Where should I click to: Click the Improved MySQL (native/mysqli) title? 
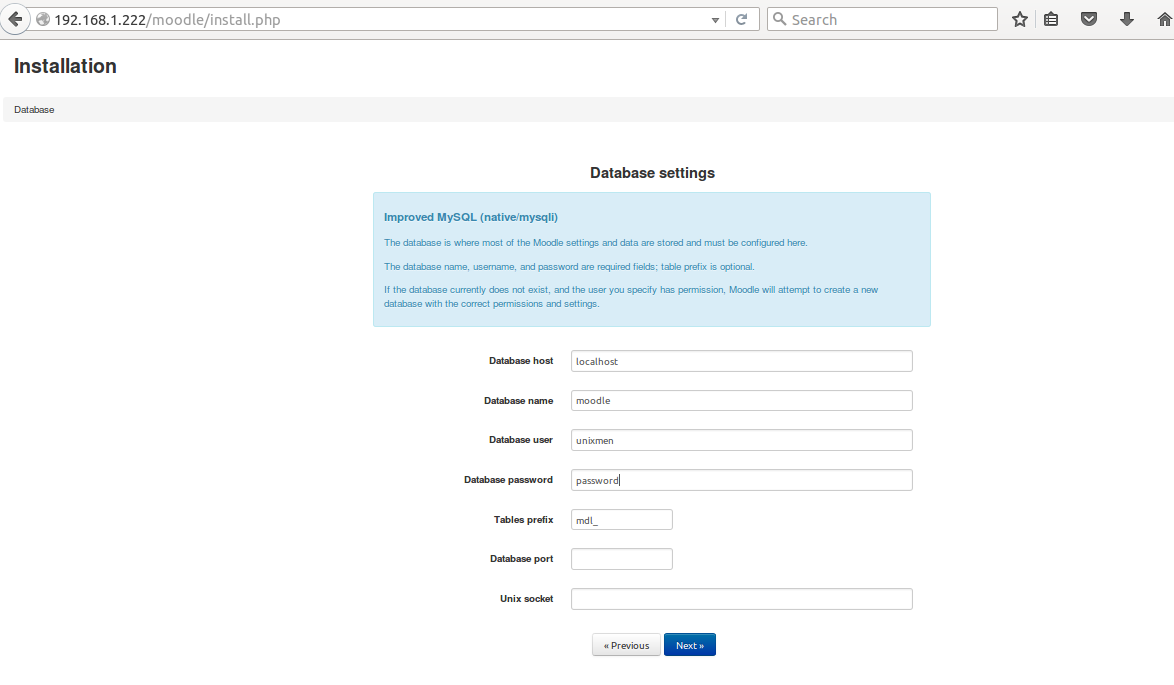(471, 217)
